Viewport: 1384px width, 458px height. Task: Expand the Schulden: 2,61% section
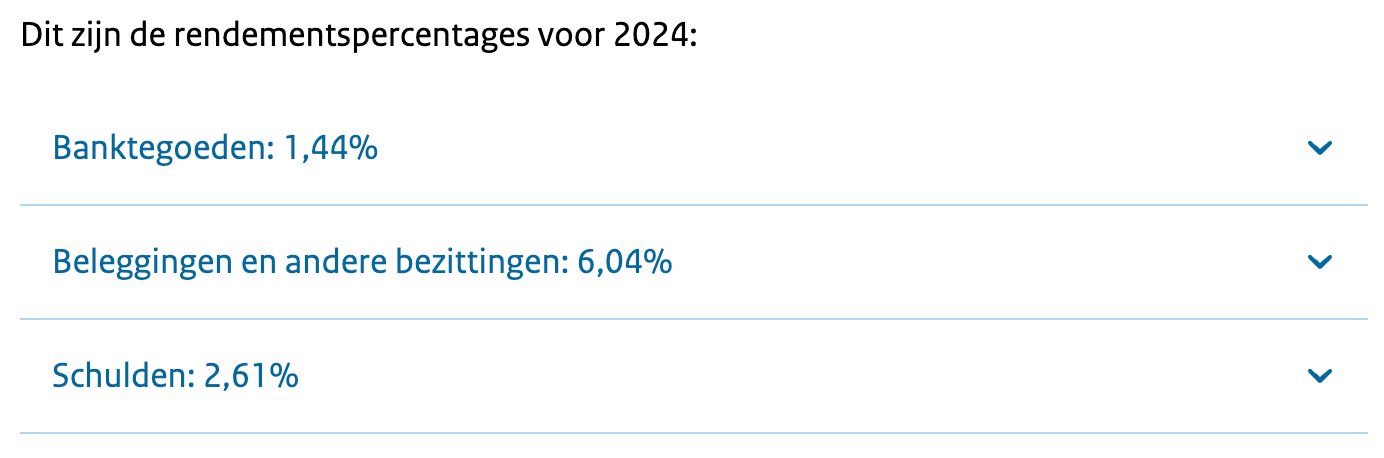click(x=175, y=377)
